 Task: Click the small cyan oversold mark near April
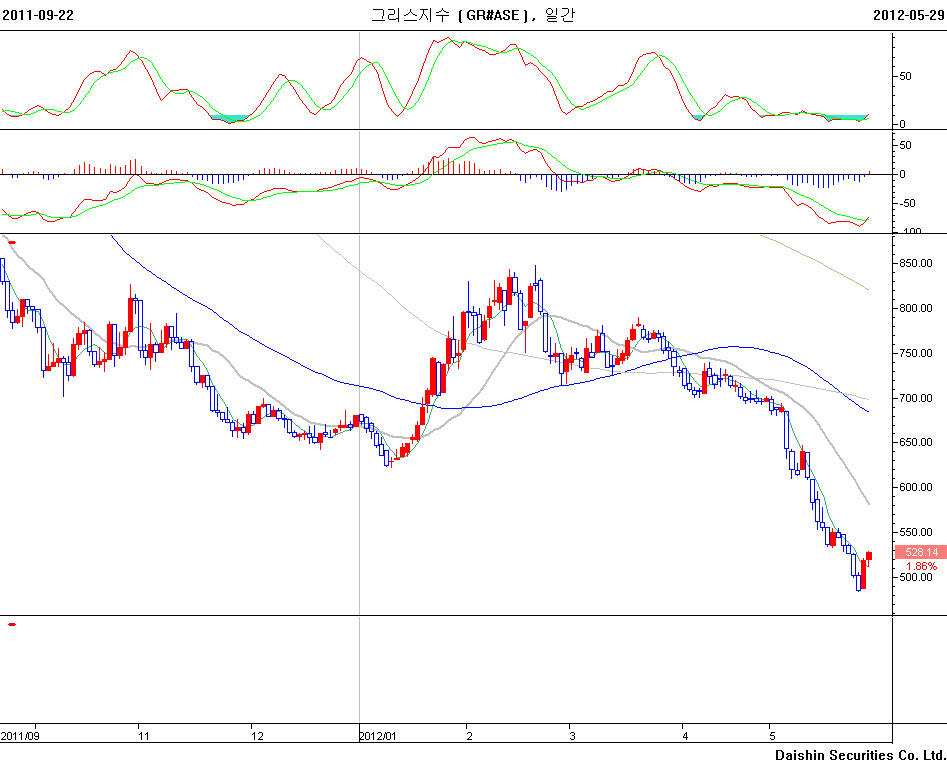[x=698, y=118]
